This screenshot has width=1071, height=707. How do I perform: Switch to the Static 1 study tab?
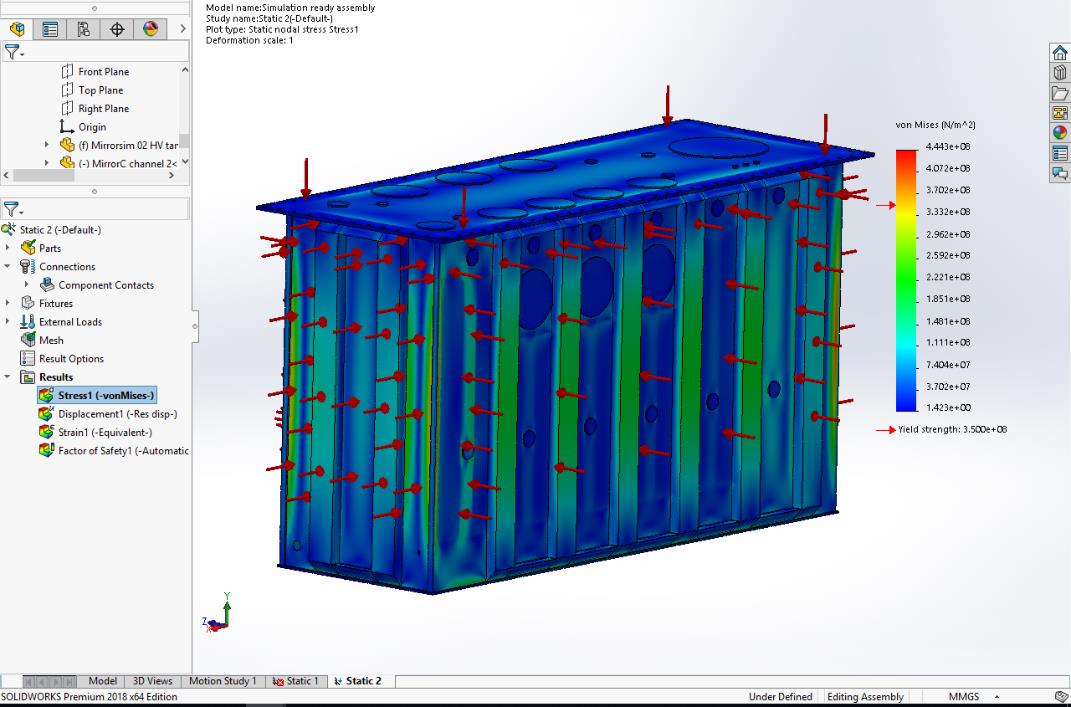click(x=295, y=681)
